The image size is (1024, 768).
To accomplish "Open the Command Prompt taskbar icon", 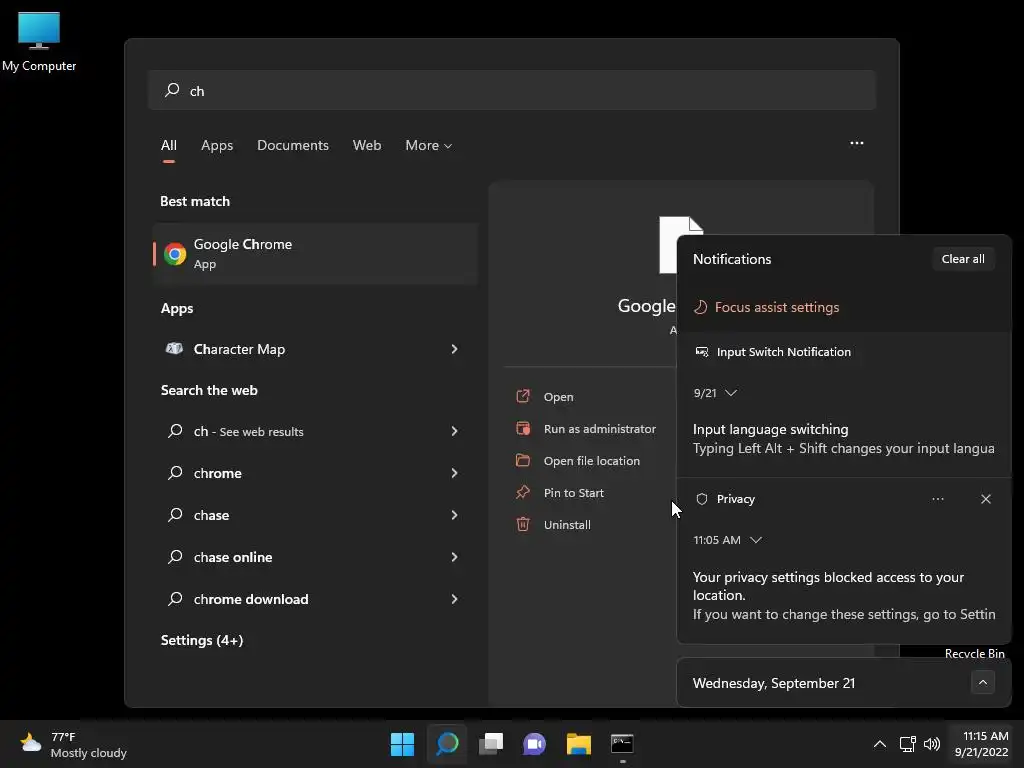I will point(622,744).
